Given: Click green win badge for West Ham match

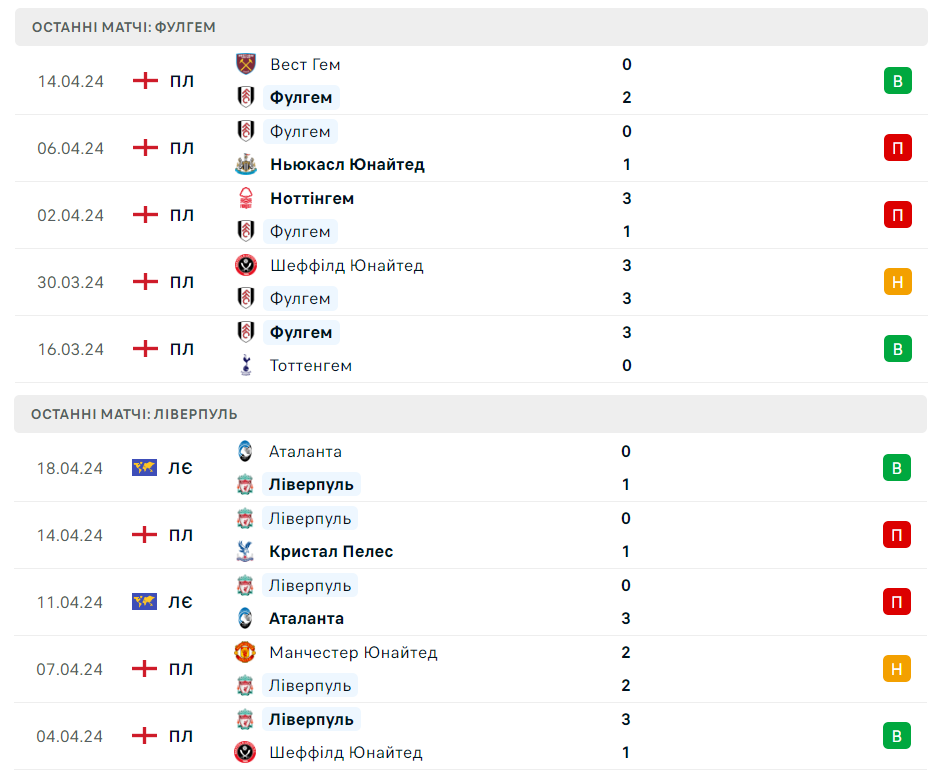Looking at the screenshot, I should click(x=897, y=81).
